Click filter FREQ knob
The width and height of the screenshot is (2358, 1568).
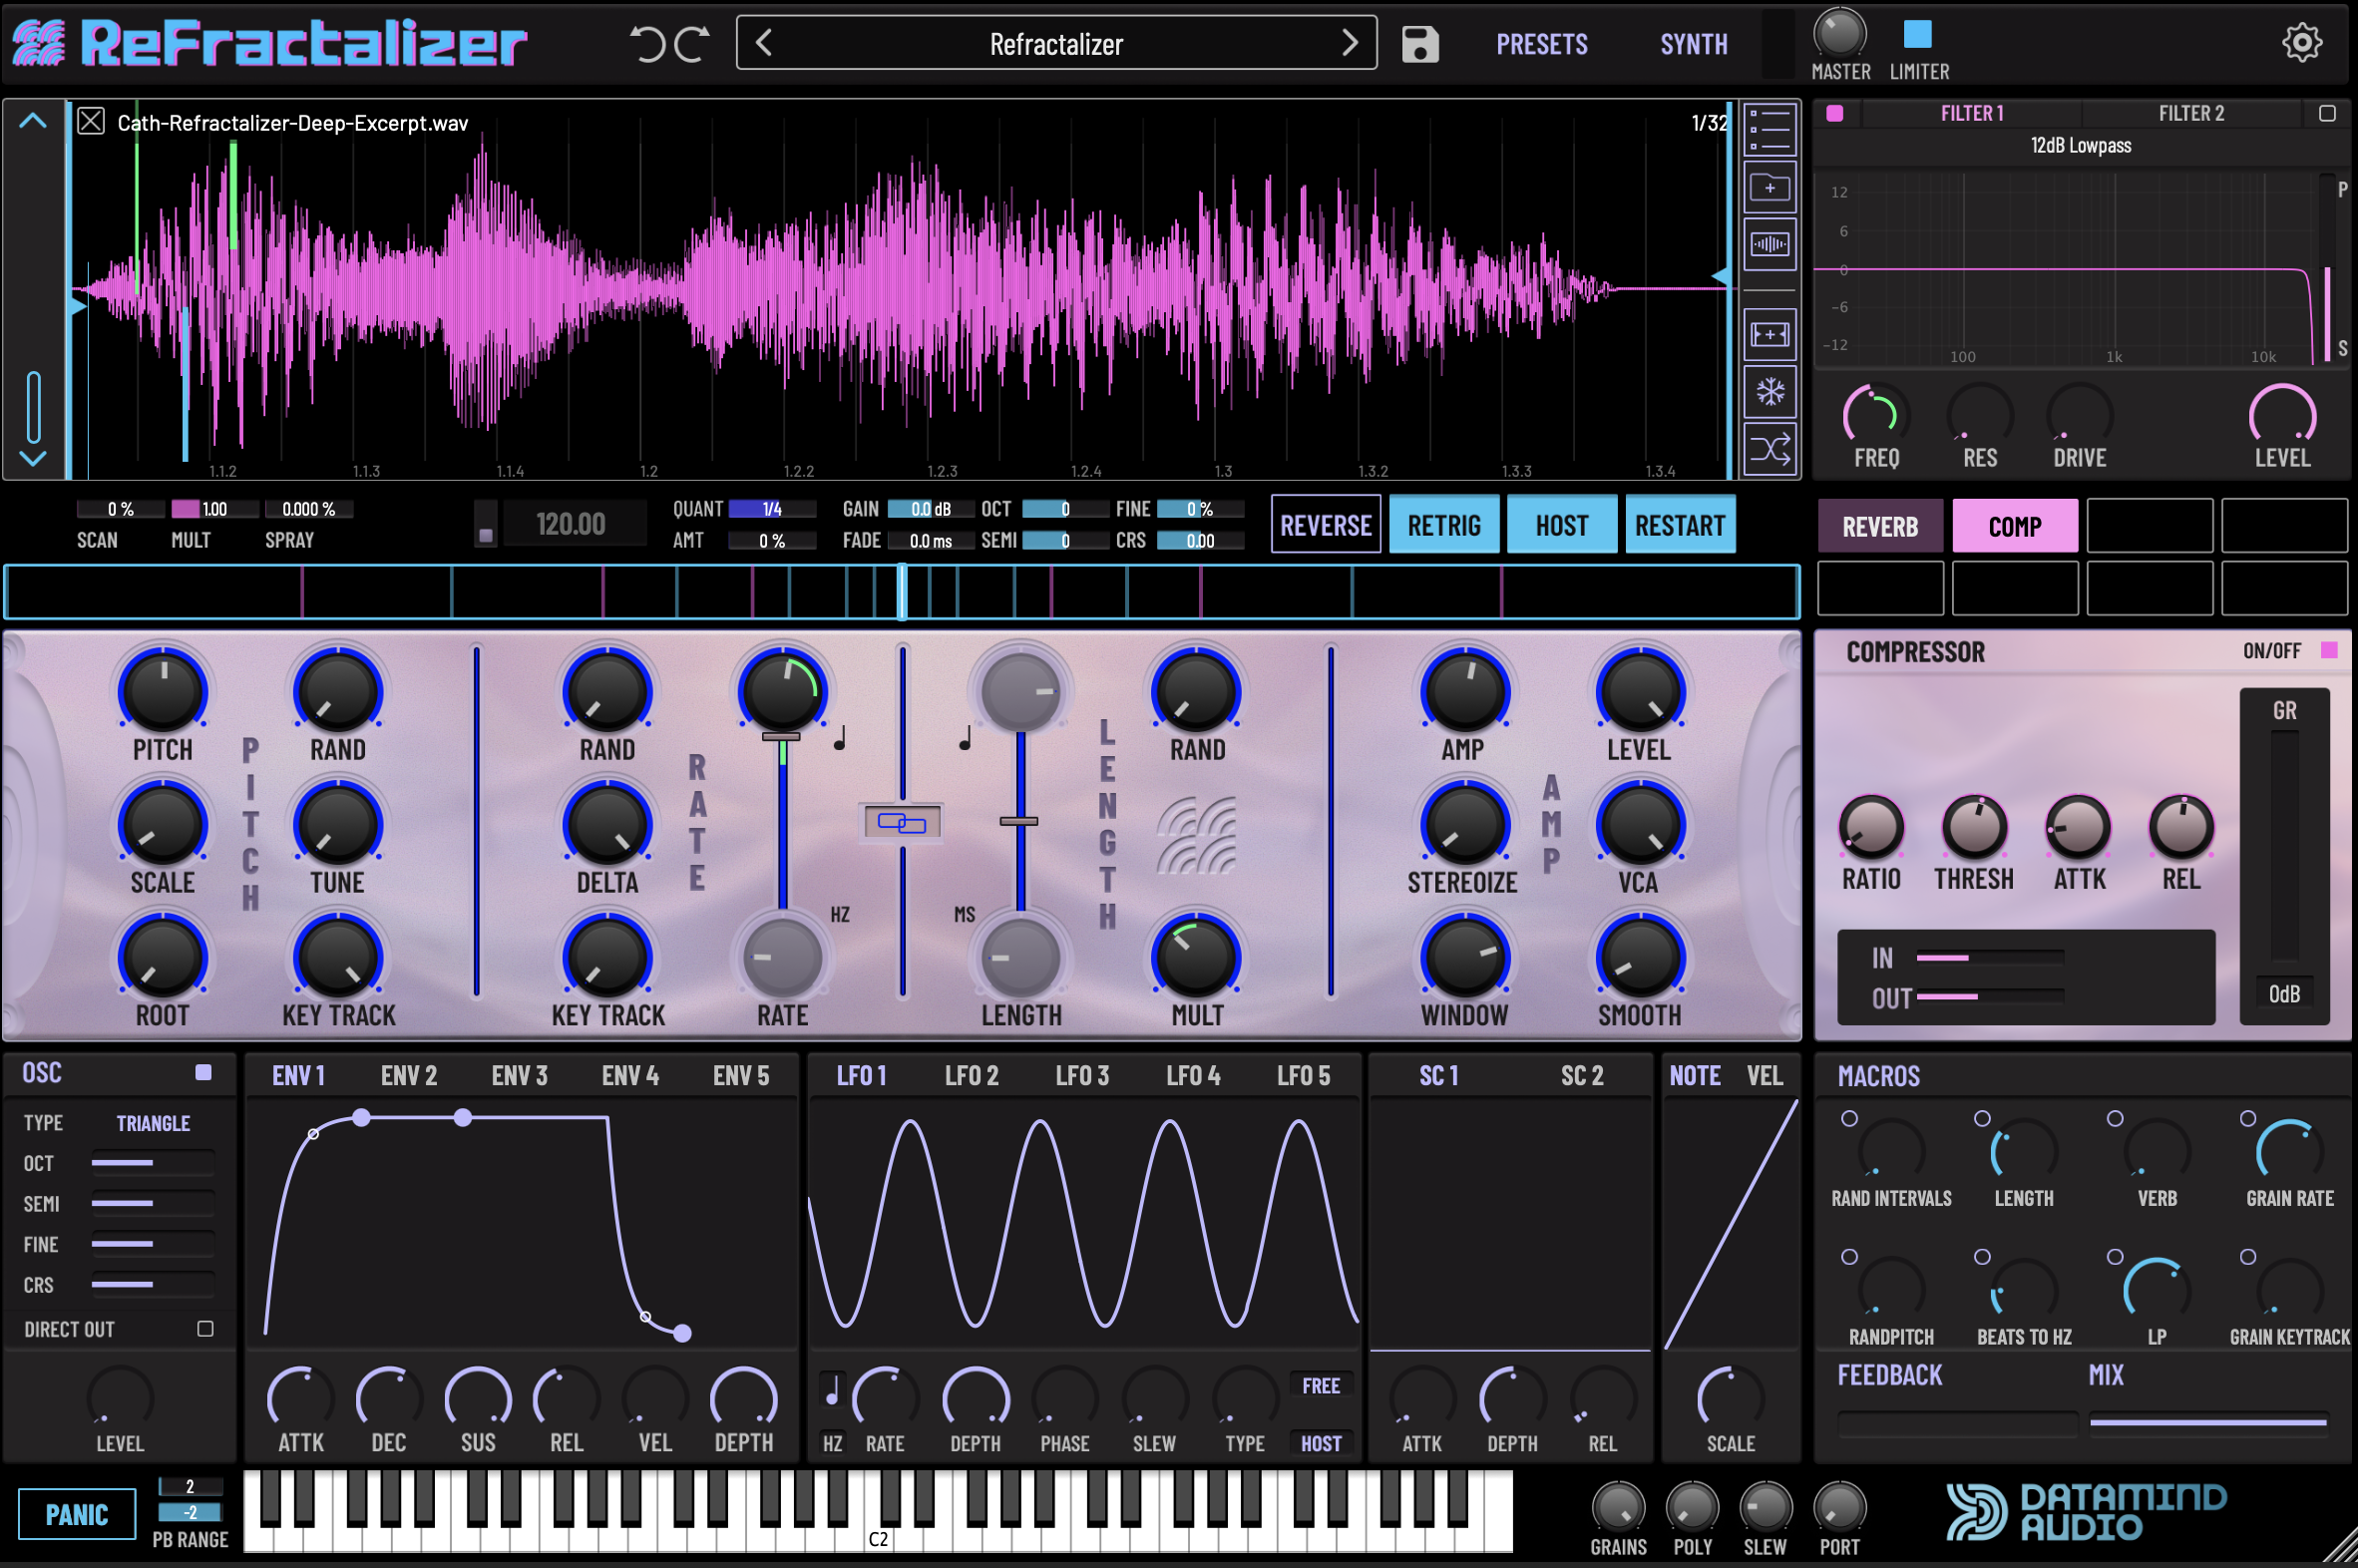[1875, 415]
